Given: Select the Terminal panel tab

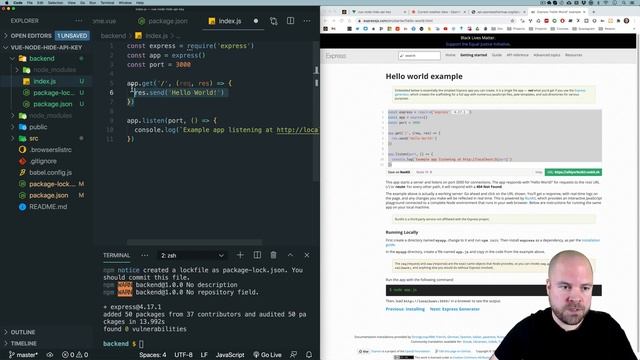Looking at the screenshot, I should (116, 256).
